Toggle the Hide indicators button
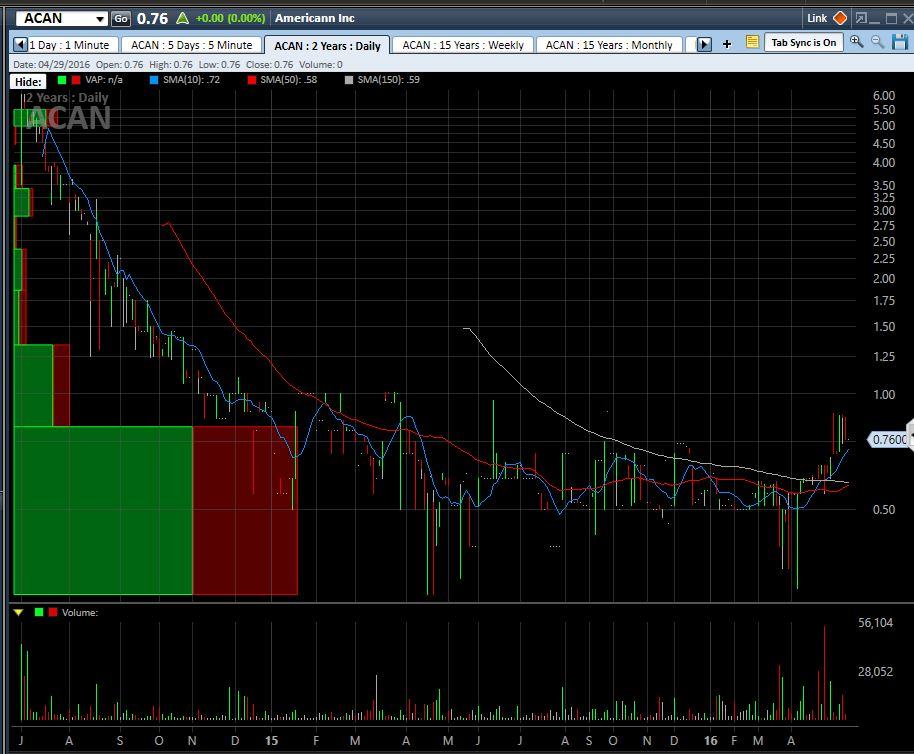This screenshot has height=754, width=914. coord(28,80)
